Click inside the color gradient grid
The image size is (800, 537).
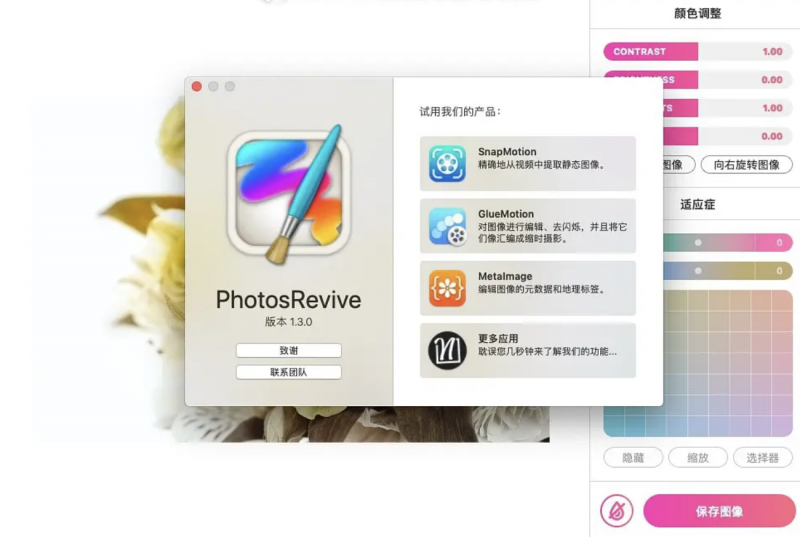click(x=728, y=363)
